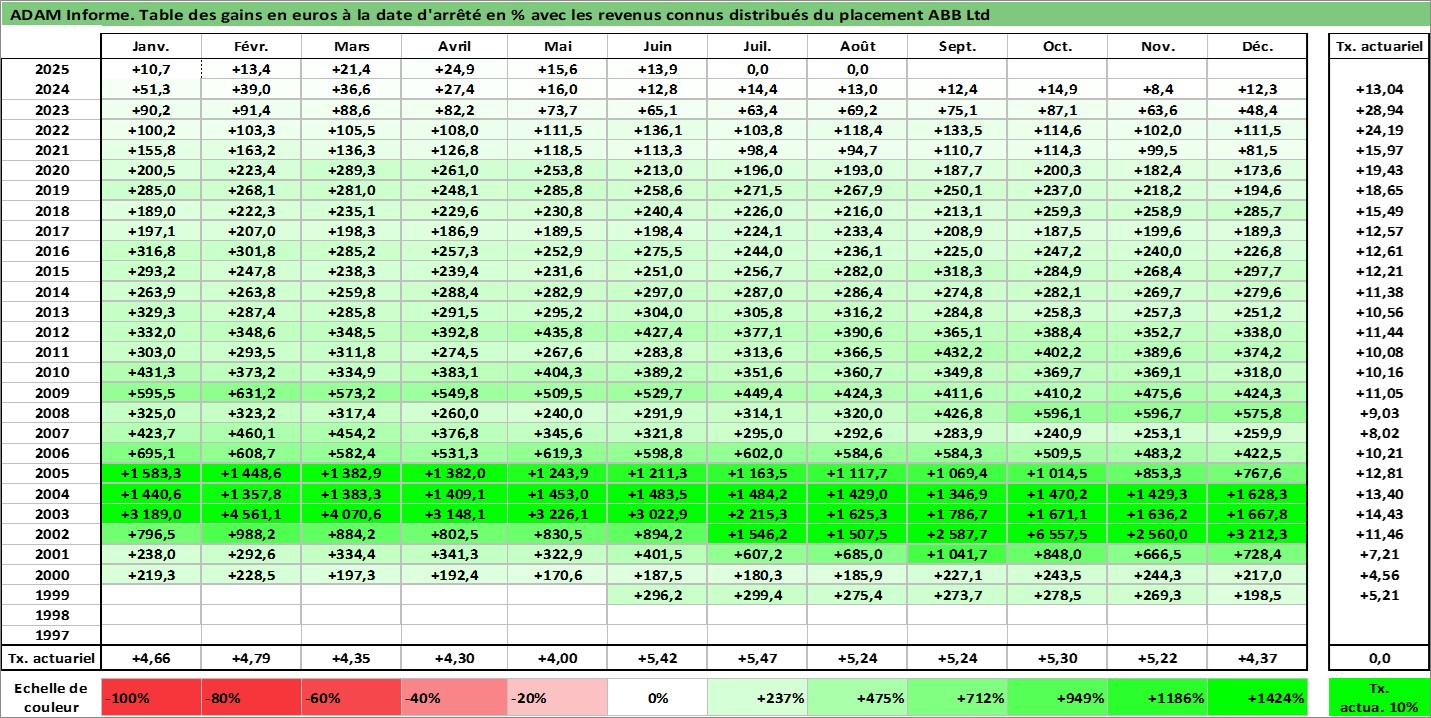This screenshot has height=718, width=1431.
Task: Click the 2020 row label
Action: 51,170
